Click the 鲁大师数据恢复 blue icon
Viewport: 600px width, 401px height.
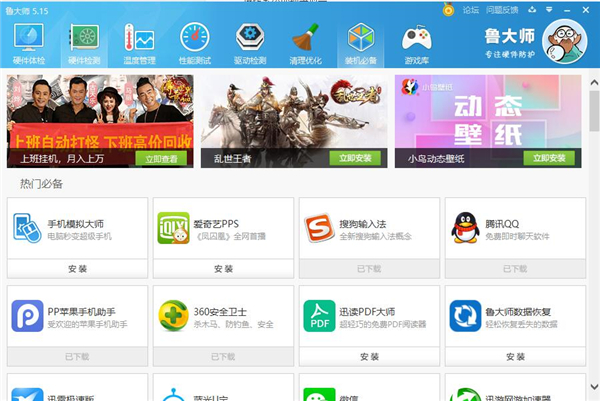pyautogui.click(x=465, y=316)
